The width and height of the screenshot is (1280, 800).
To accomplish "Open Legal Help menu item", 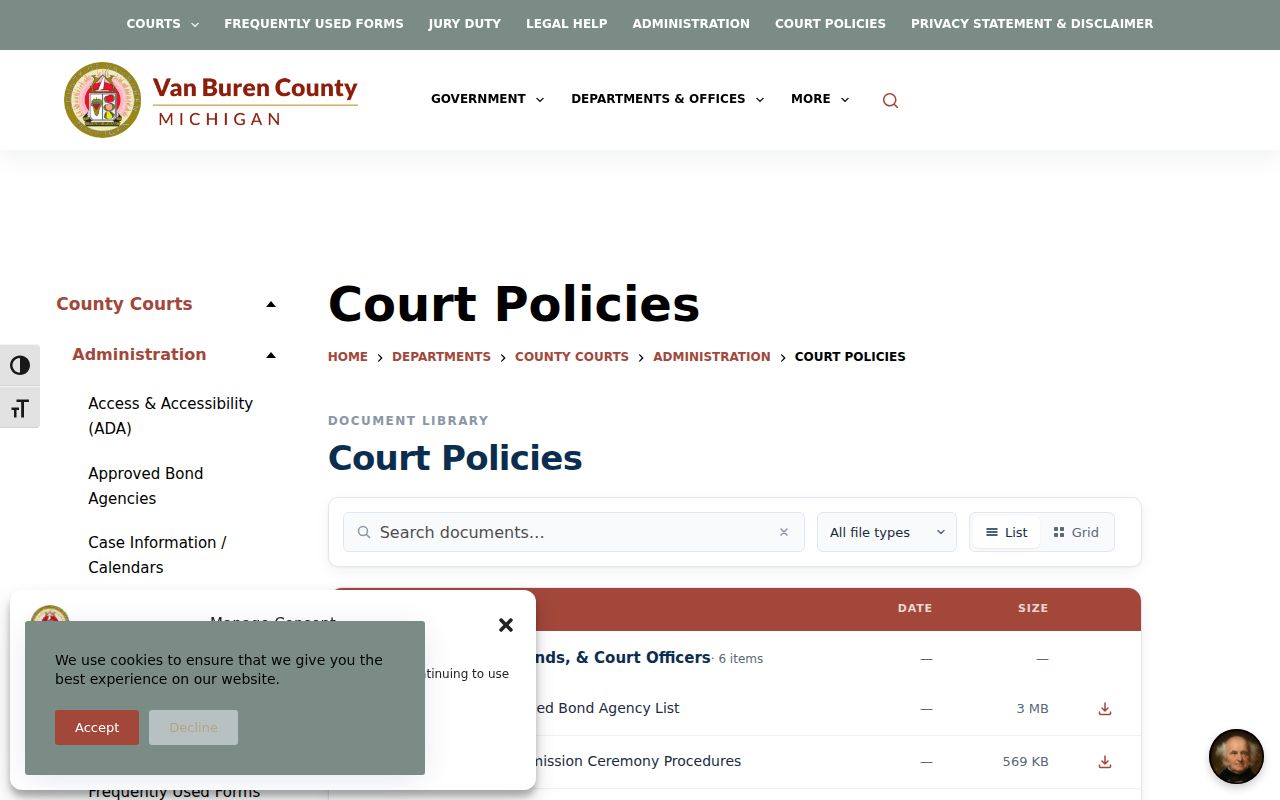I will tap(567, 23).
